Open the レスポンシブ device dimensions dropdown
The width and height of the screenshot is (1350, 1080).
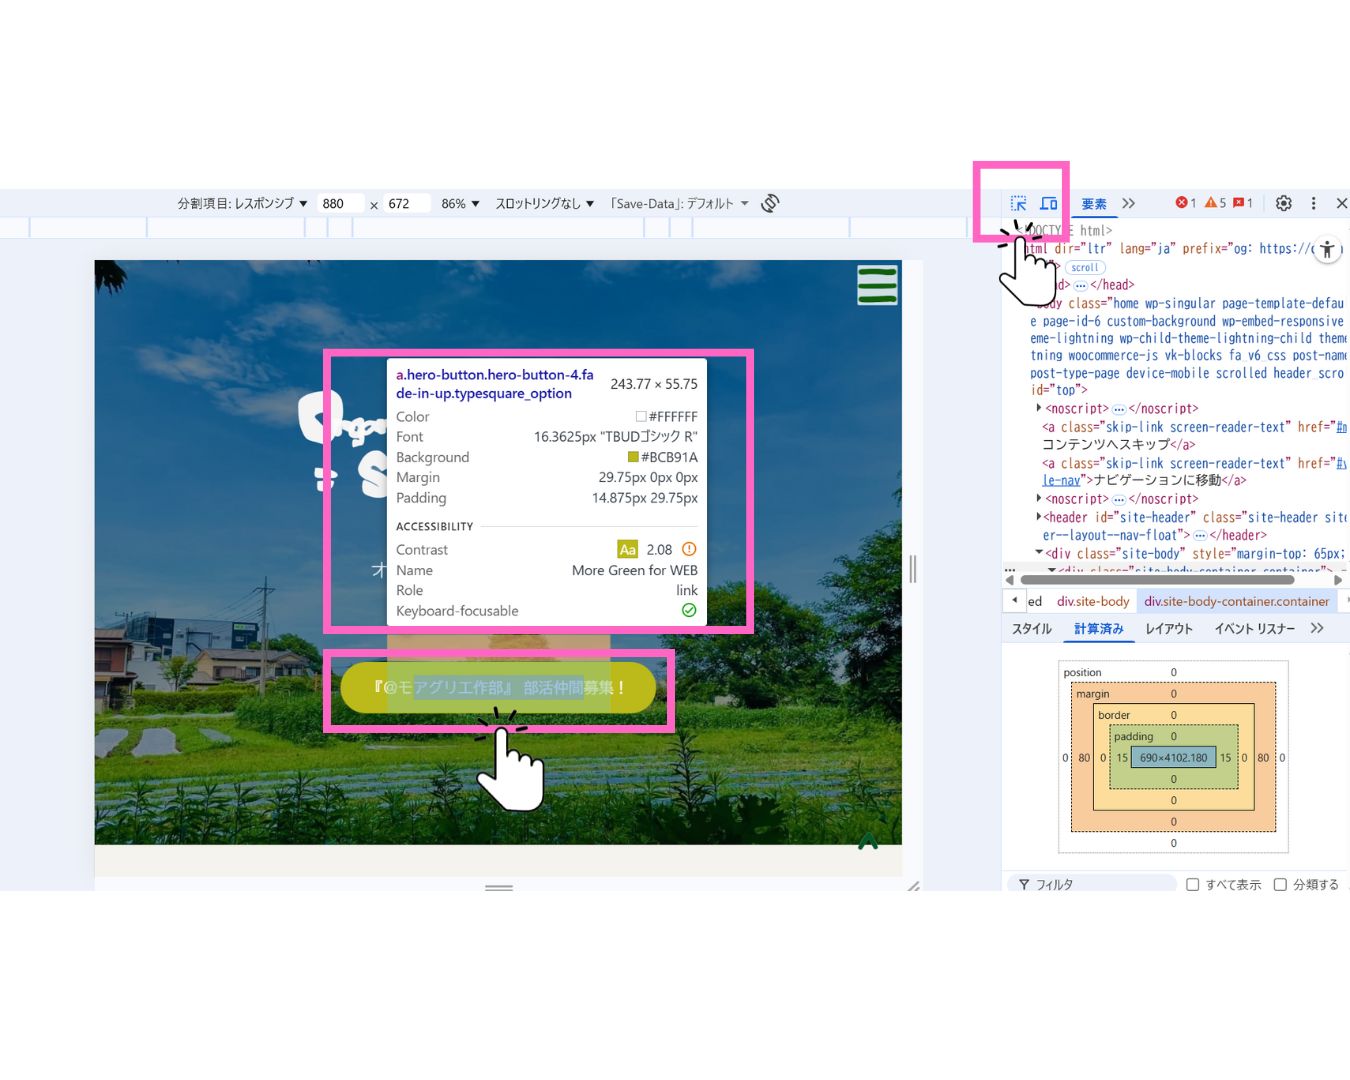(x=242, y=203)
